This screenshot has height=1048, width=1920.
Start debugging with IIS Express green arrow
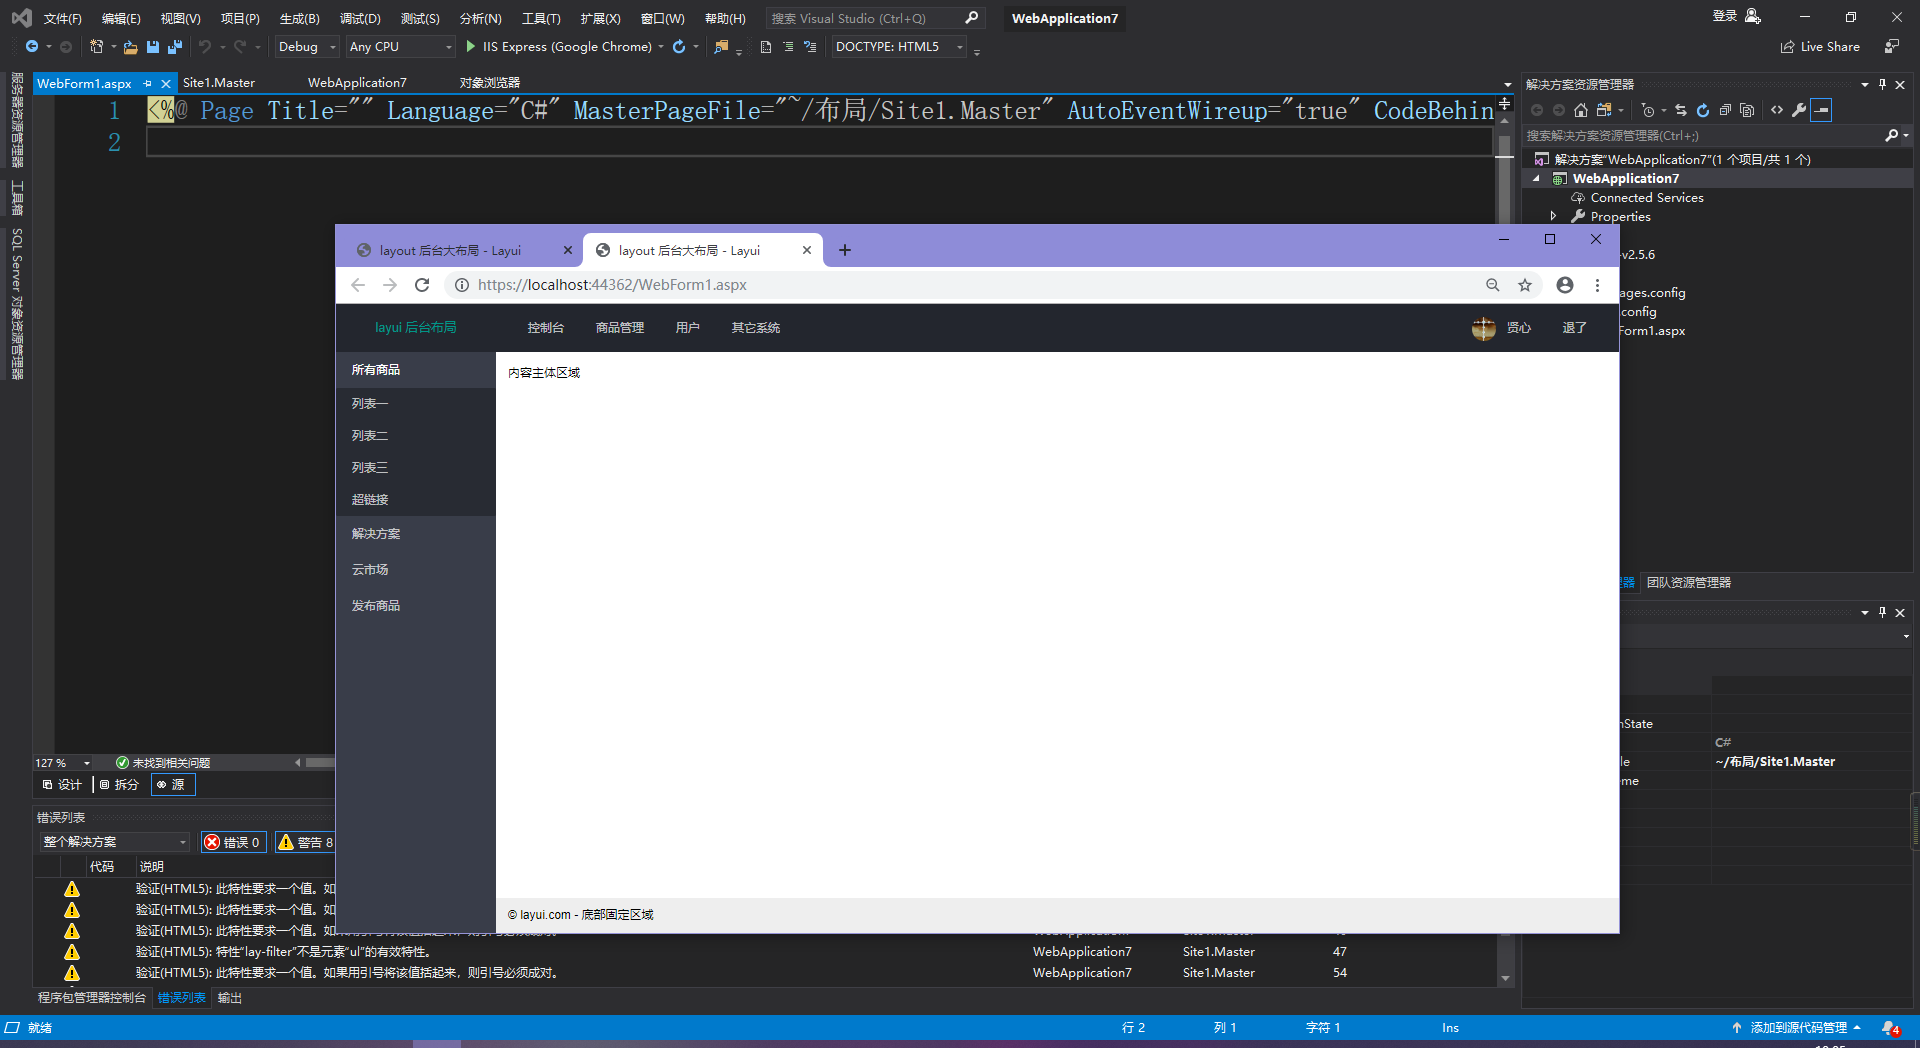(469, 46)
